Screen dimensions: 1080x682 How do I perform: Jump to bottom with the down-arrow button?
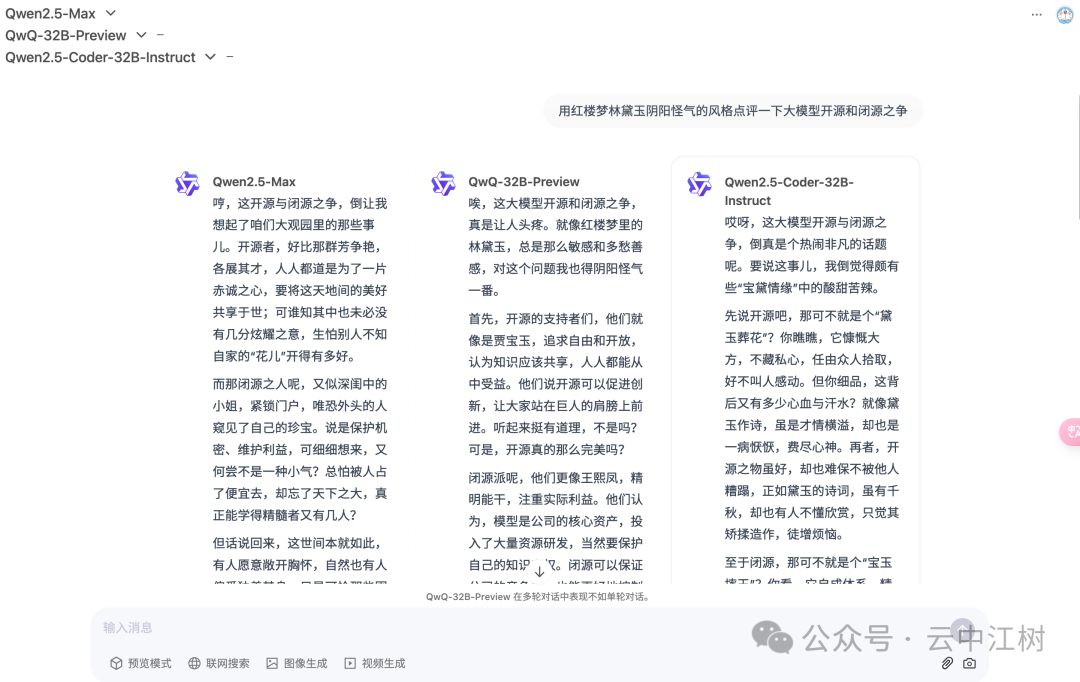pyautogui.click(x=539, y=571)
